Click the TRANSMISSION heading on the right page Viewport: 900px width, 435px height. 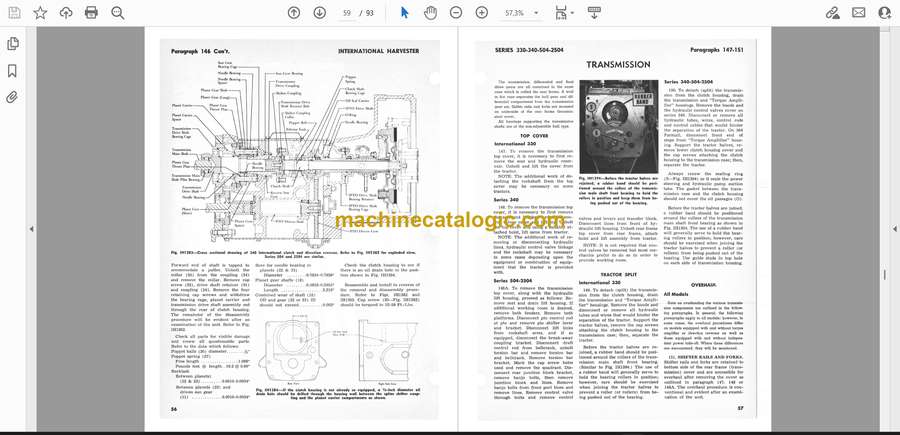[x=618, y=65]
